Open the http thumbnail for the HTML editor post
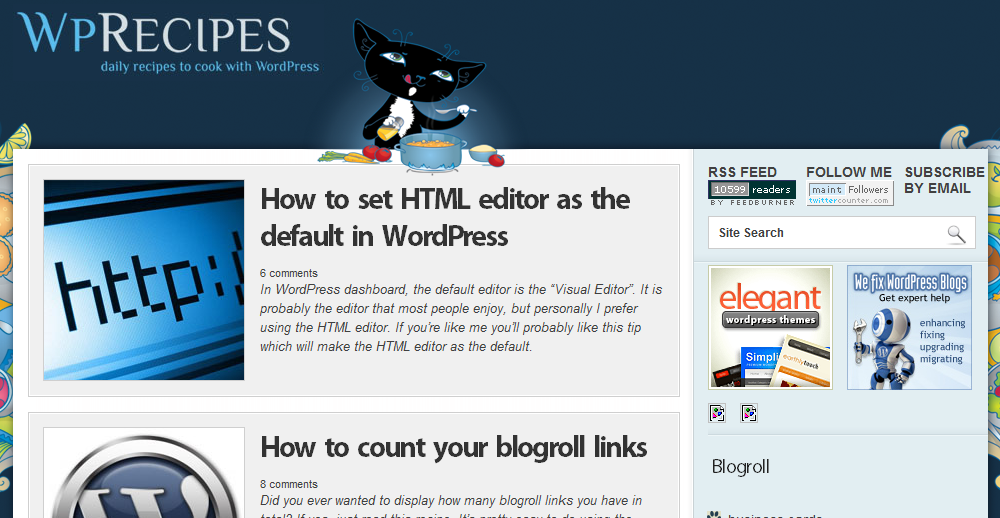Screen dimensions: 1000x518 click(143, 280)
